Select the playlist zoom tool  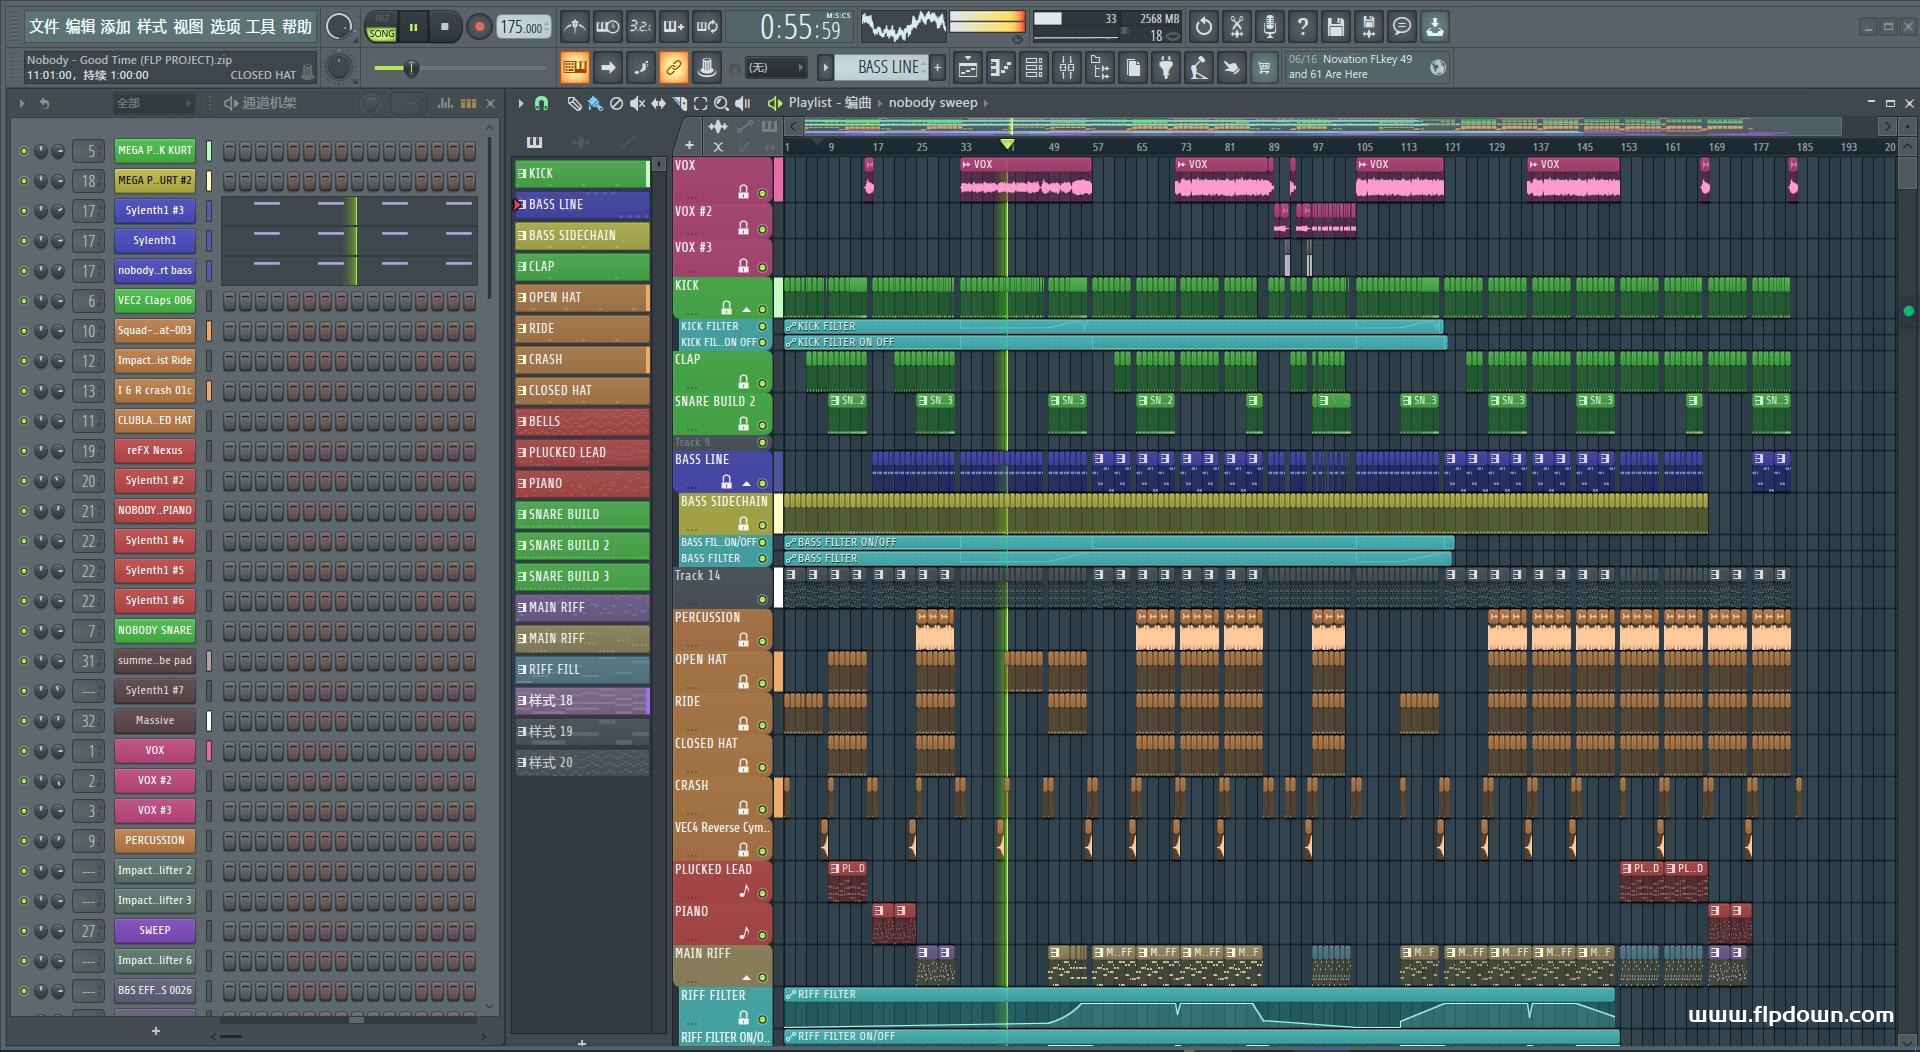tap(721, 103)
